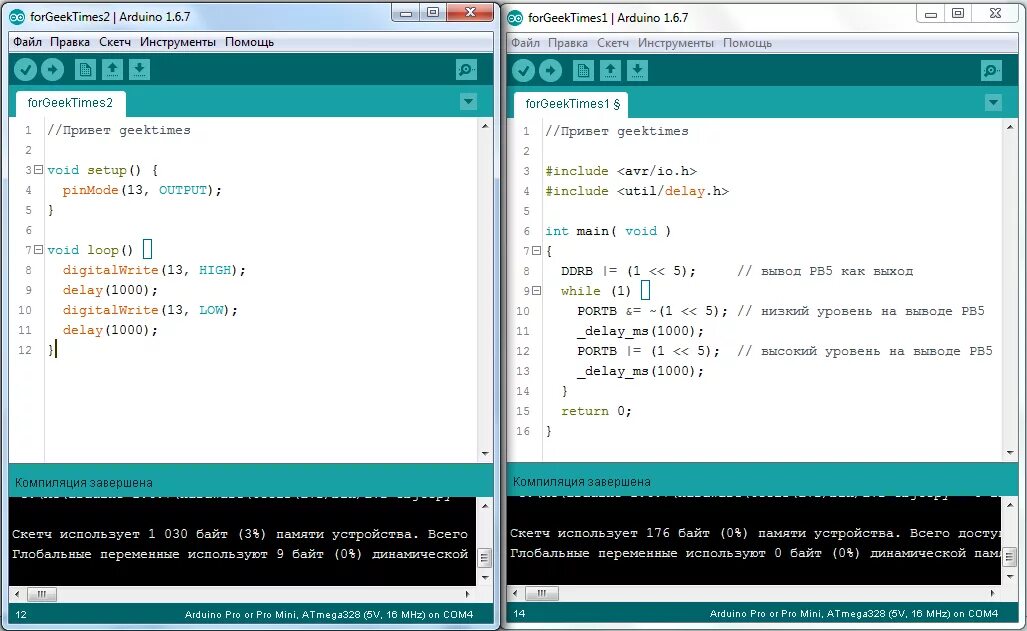Image resolution: width=1027 pixels, height=631 pixels.
Task: Click editor scroll down arrow in forGeekTimes1
Action: tap(1010, 453)
